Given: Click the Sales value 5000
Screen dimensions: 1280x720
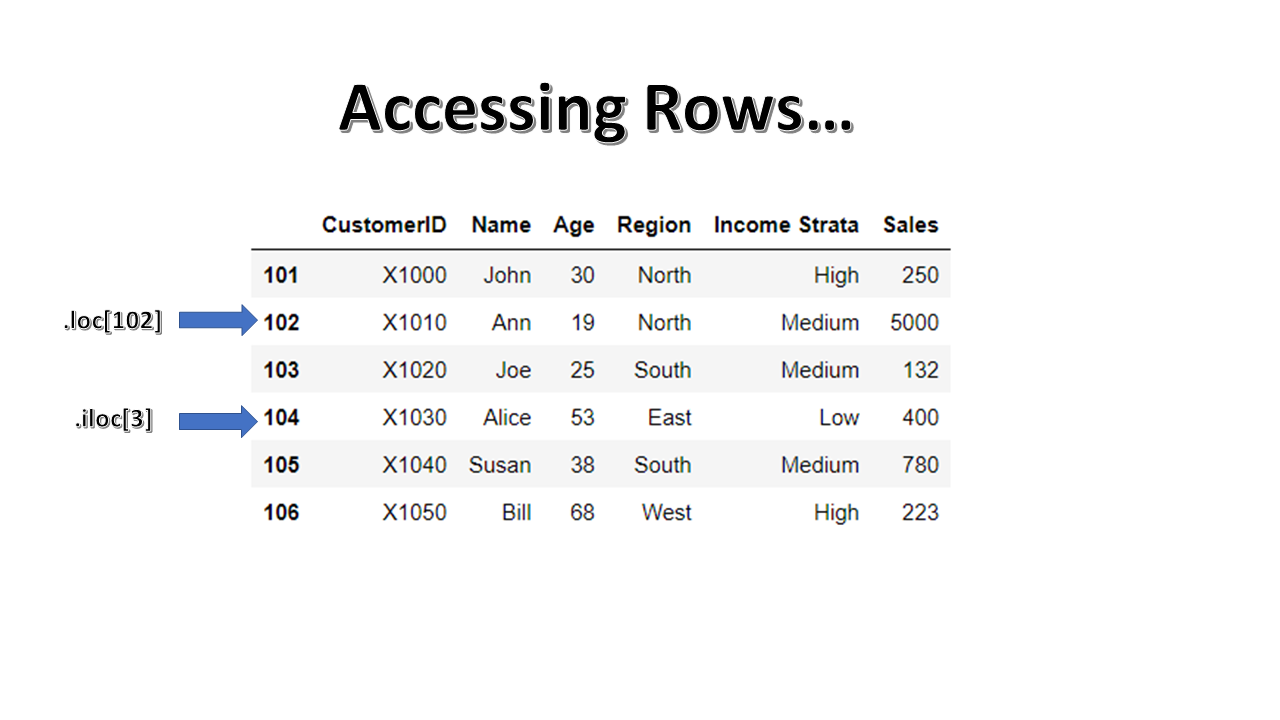Looking at the screenshot, I should click(914, 322).
